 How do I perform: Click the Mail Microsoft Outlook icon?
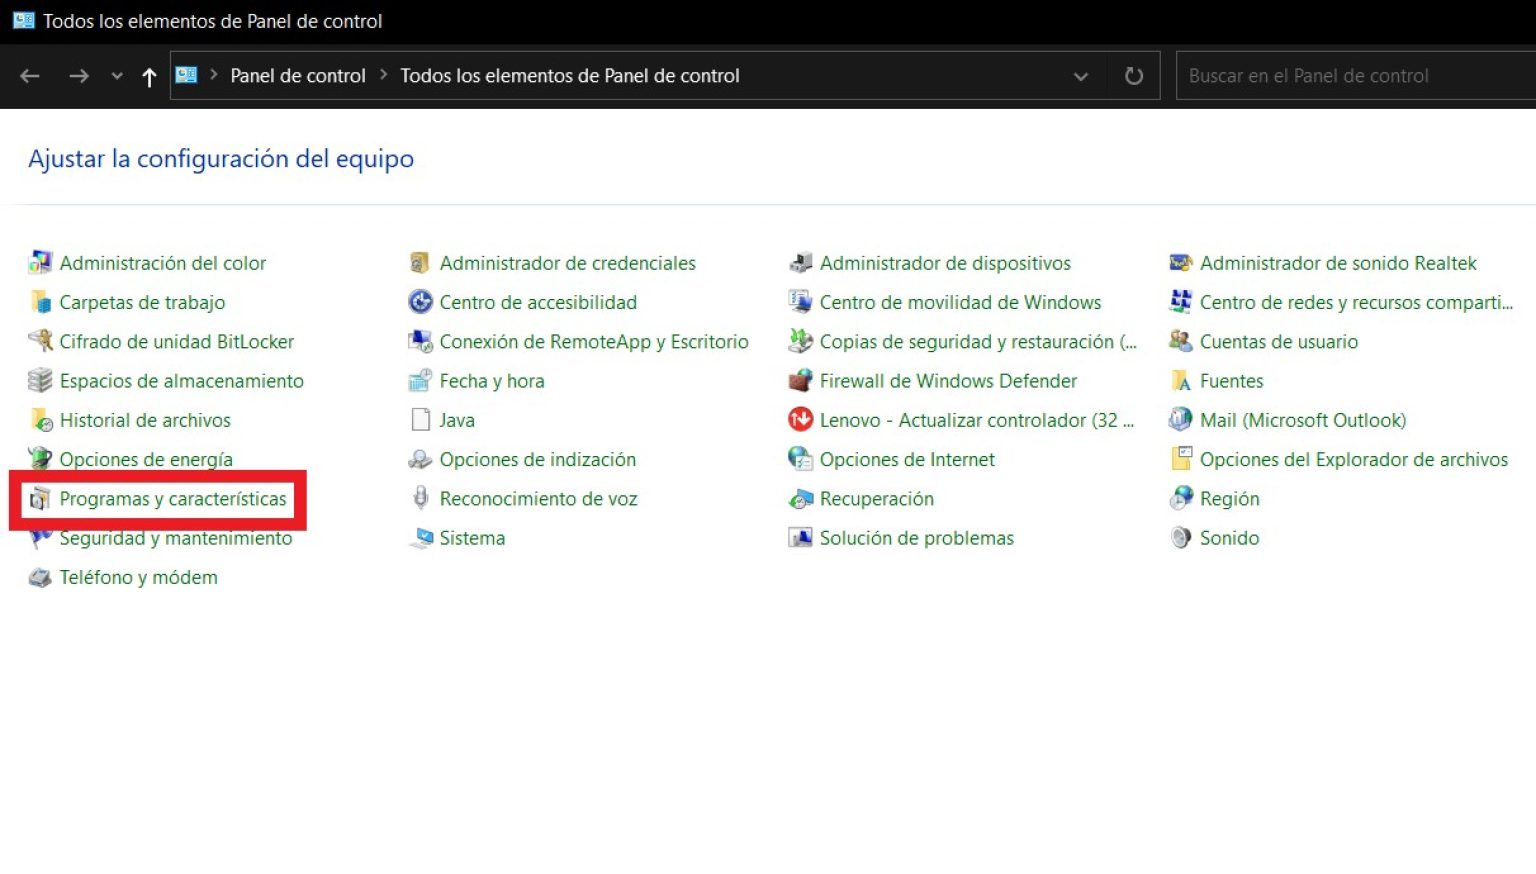tap(1180, 420)
